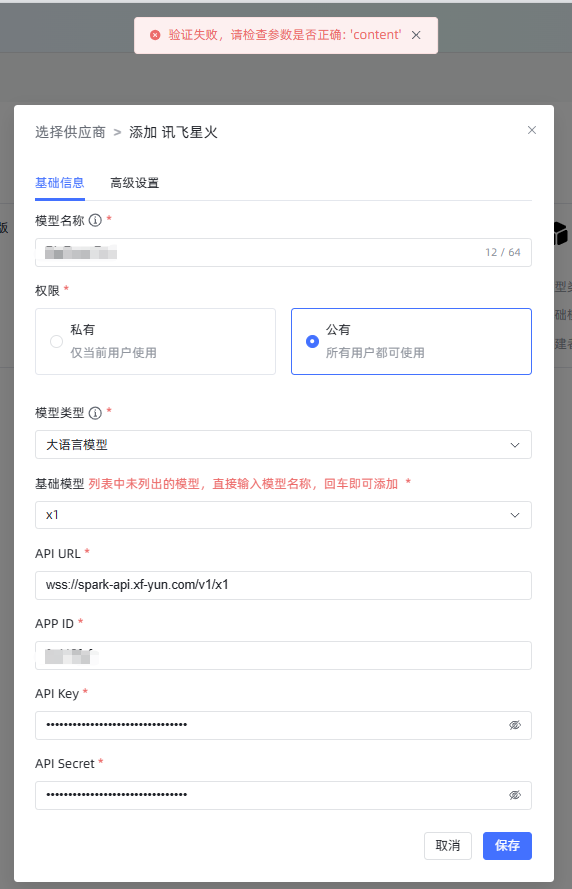Open the 基础模型 dropdown showing x1
The width and height of the screenshot is (572, 889).
pos(283,515)
